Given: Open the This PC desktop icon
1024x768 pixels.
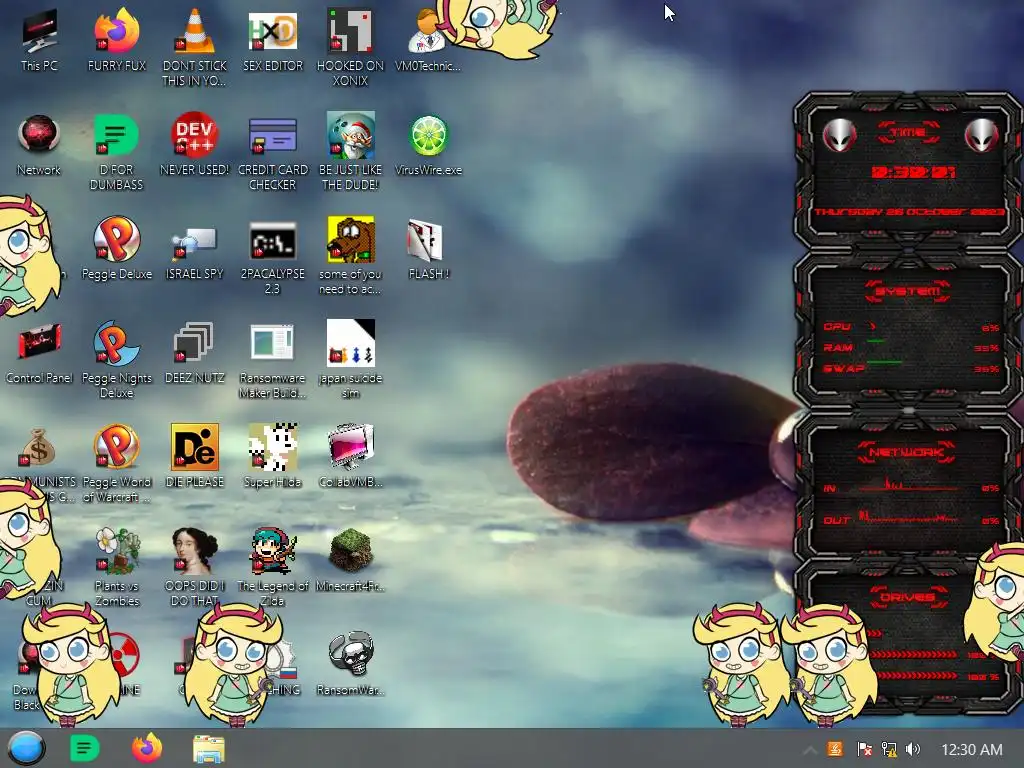Looking at the screenshot, I should [x=39, y=40].
